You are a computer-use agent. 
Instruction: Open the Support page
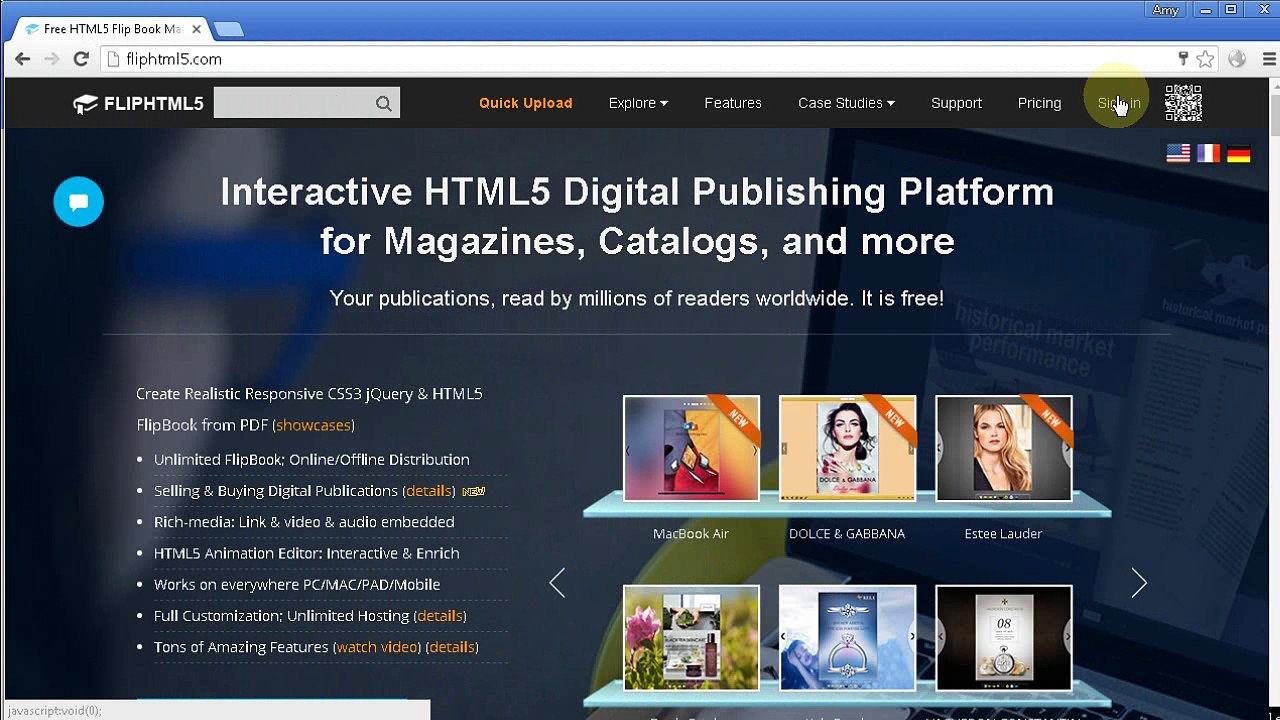pos(956,103)
